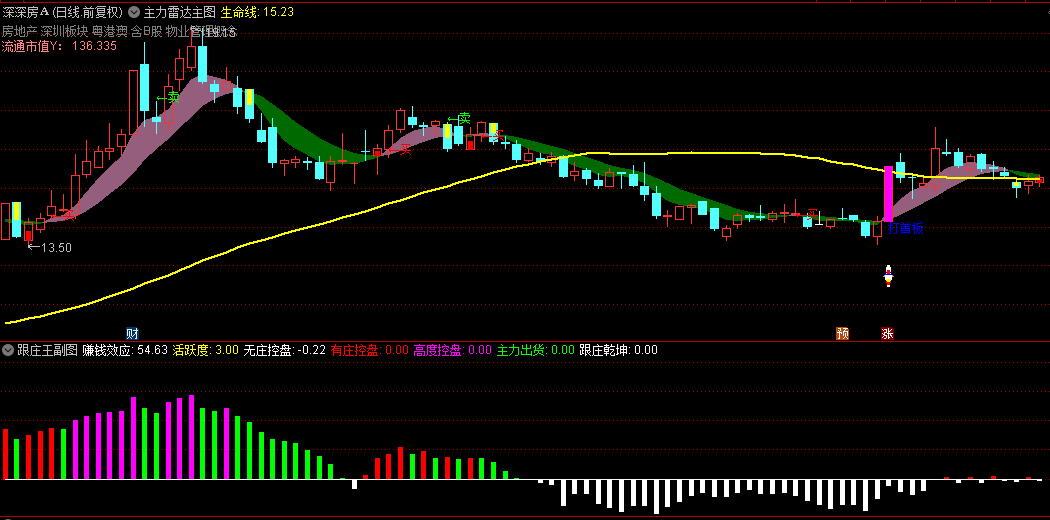Click the red 涨 limit-up marker icon
The image size is (1050, 520).
[x=887, y=333]
